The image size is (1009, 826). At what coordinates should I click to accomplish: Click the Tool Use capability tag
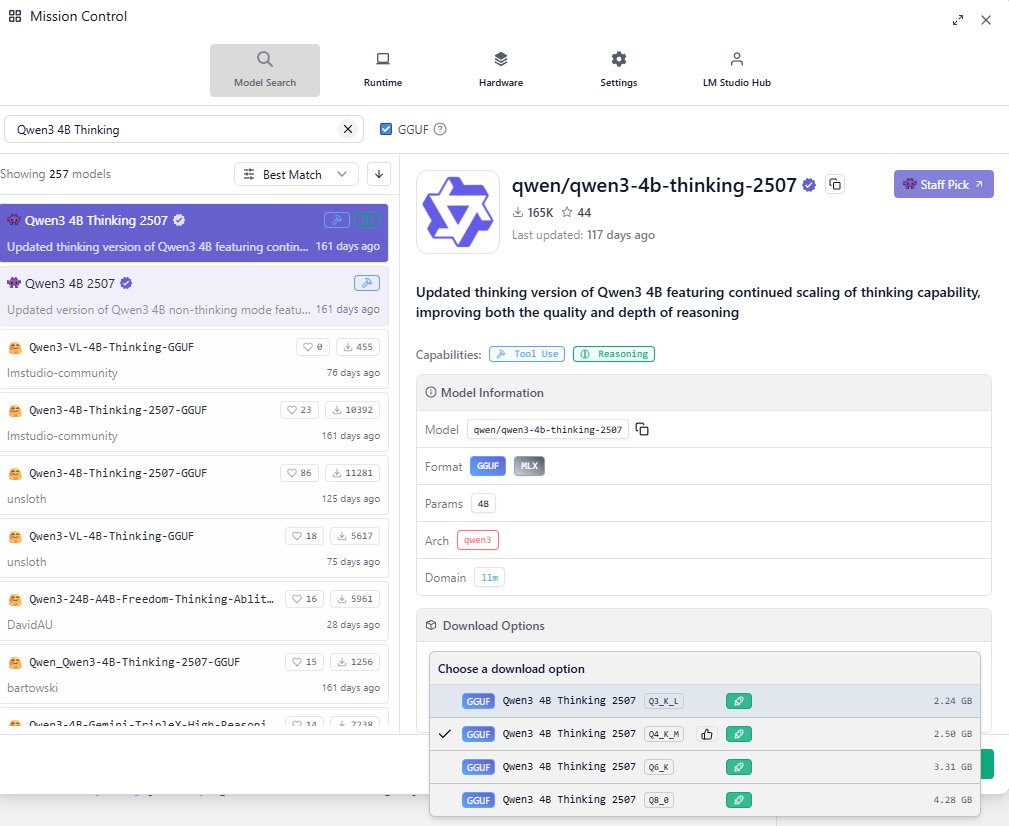527,354
